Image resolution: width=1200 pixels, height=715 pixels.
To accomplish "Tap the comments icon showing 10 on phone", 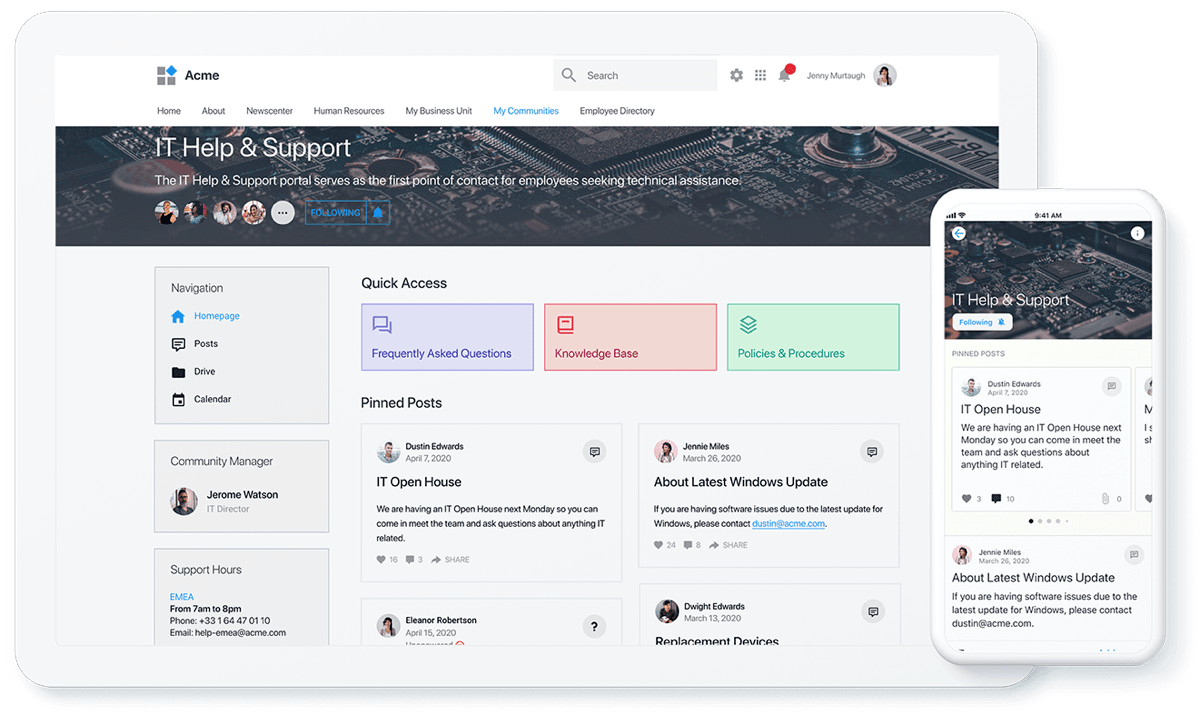I will 996,498.
